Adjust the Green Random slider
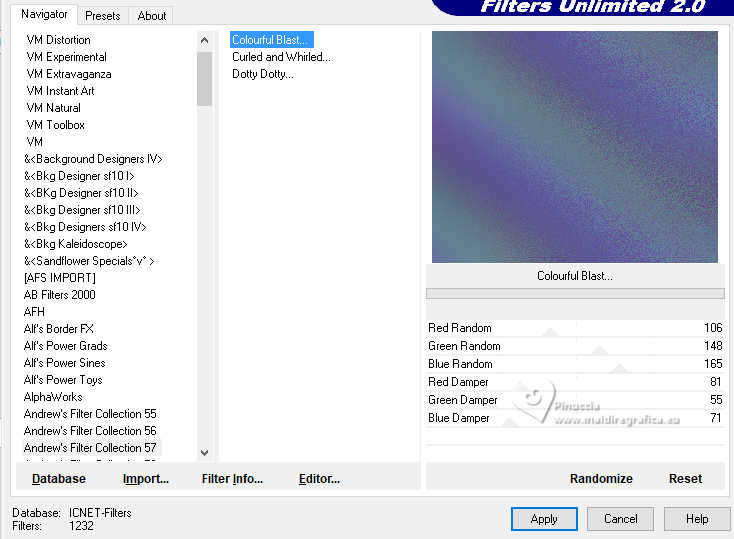Viewport: 734px width, 539px height. pyautogui.click(x=575, y=346)
